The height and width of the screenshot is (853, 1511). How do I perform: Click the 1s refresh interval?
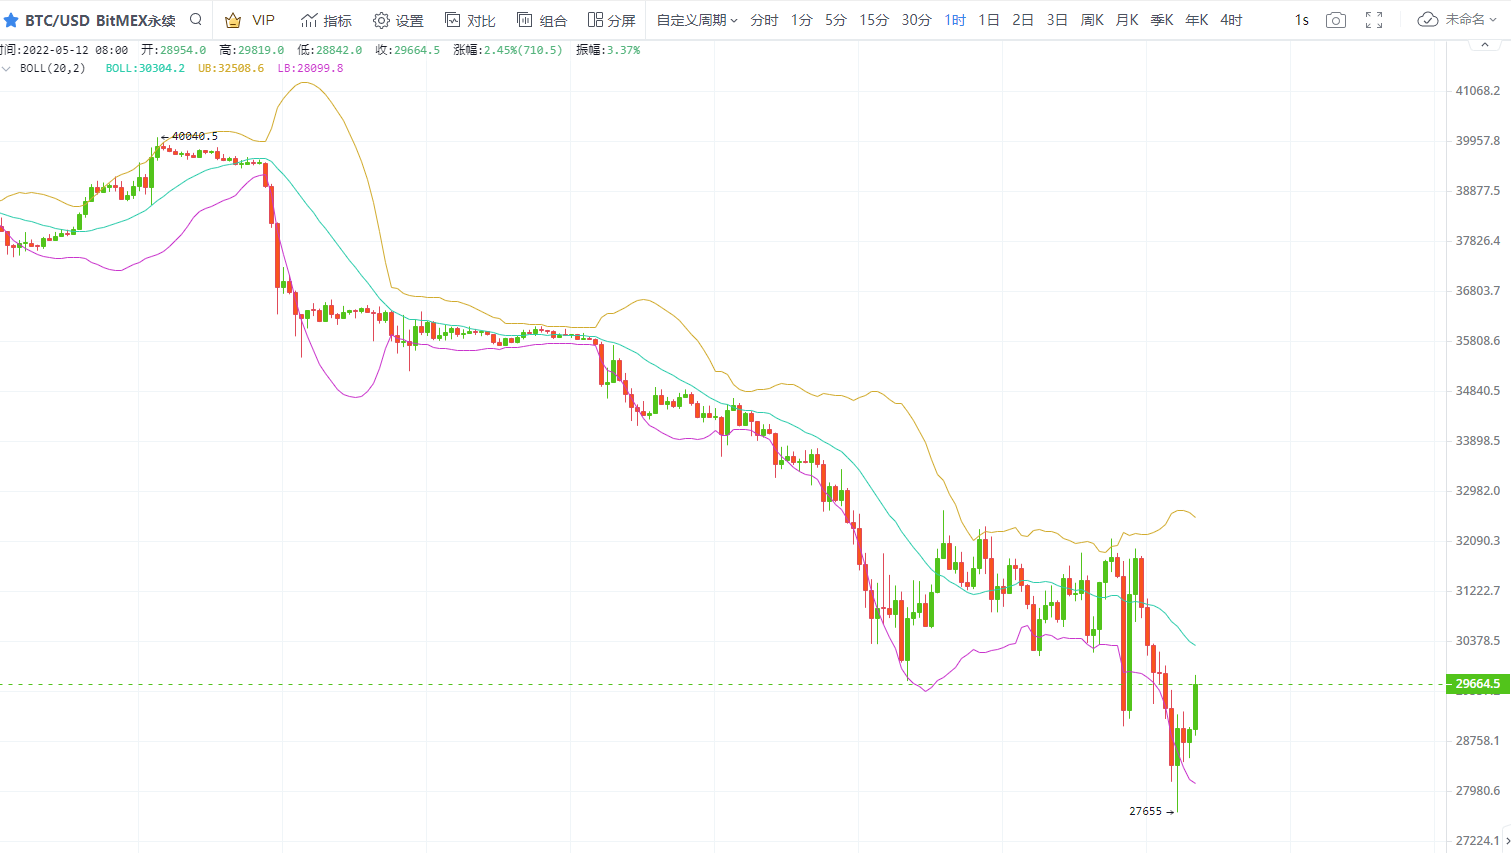(x=1301, y=20)
